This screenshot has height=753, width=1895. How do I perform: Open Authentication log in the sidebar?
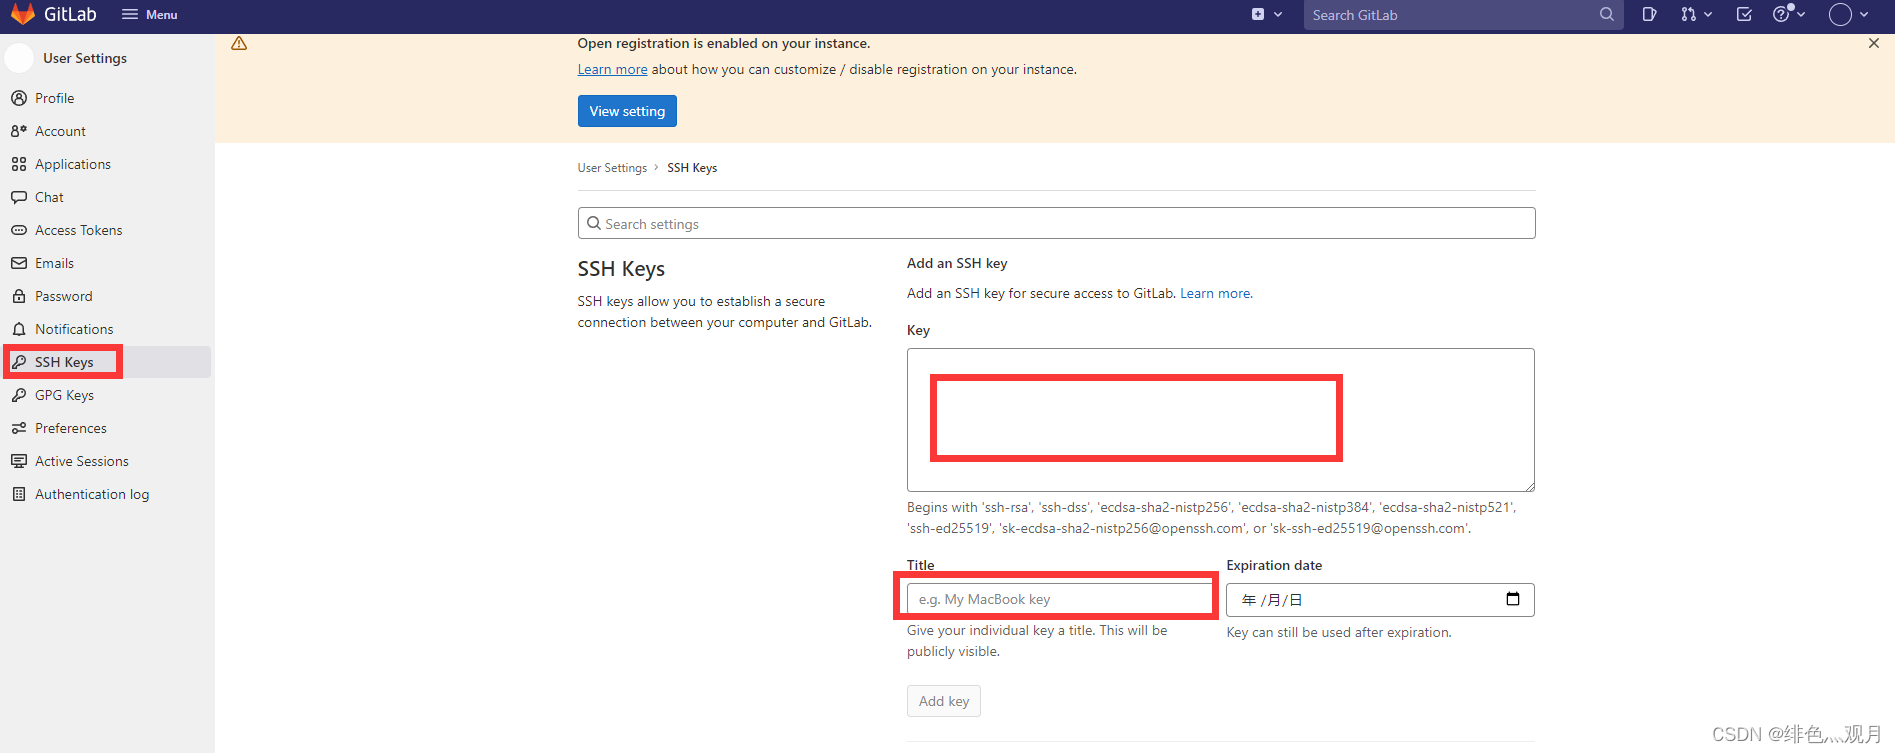107,494
